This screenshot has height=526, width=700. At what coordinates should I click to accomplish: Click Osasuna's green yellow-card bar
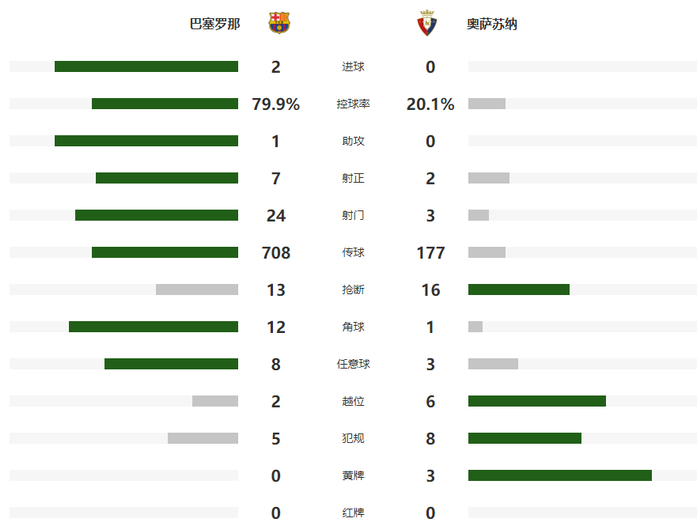(x=560, y=476)
